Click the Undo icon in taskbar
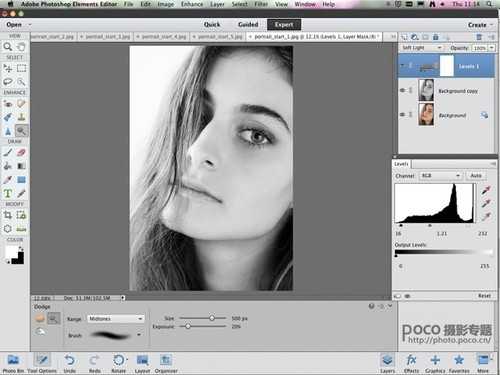The width and height of the screenshot is (500, 375). (69, 363)
